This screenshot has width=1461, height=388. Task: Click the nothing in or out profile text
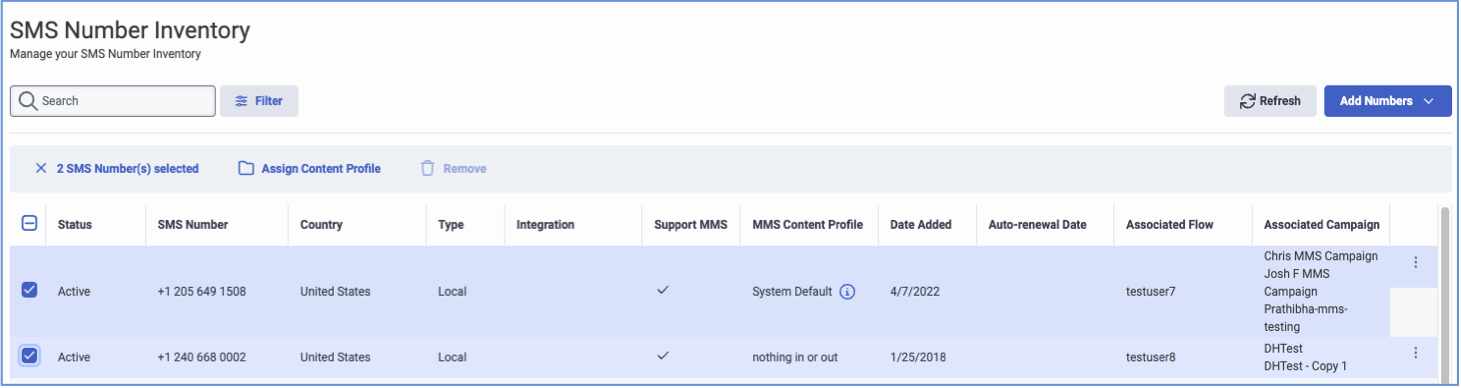coord(794,357)
